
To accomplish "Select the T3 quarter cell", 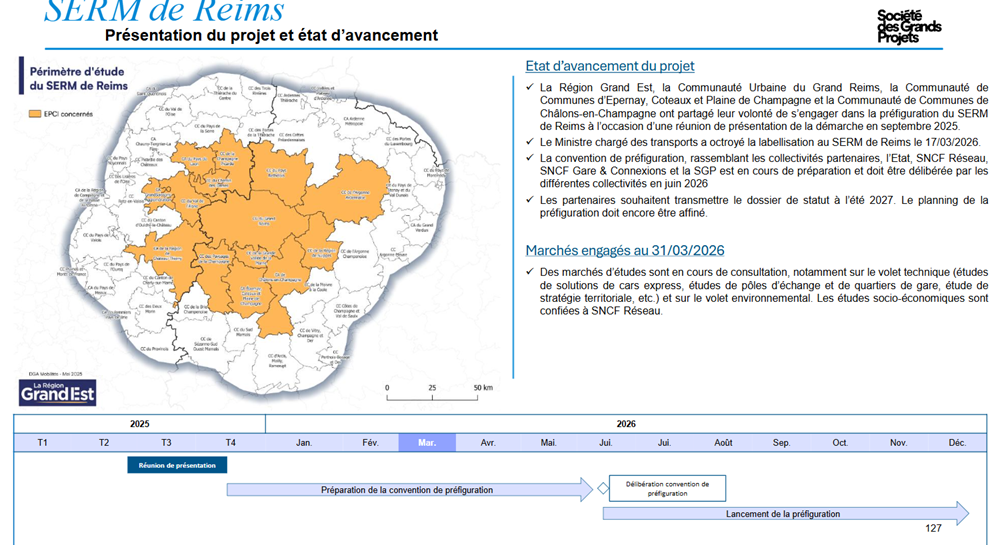I will coord(166,442).
